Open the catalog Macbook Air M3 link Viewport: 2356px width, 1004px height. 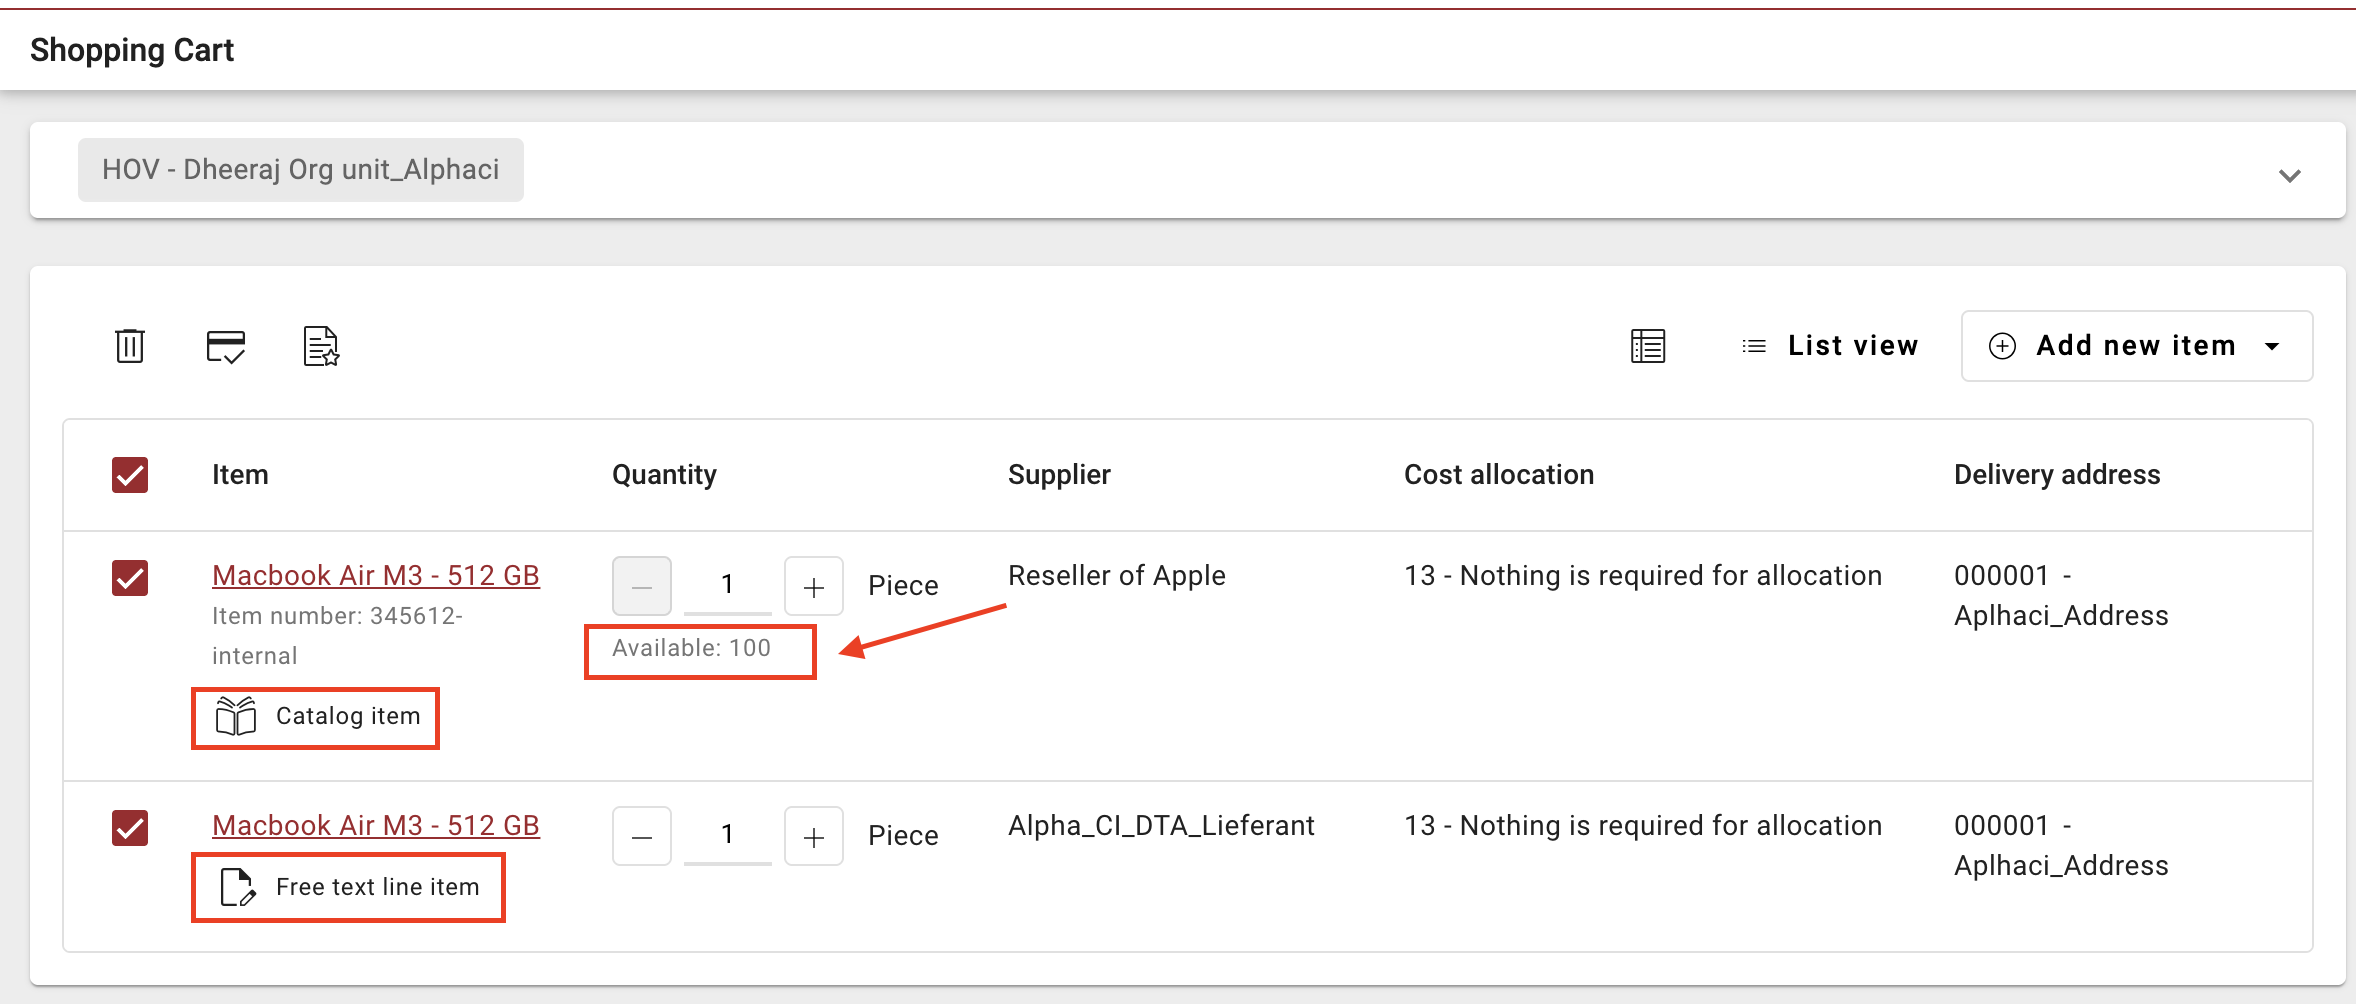point(375,576)
